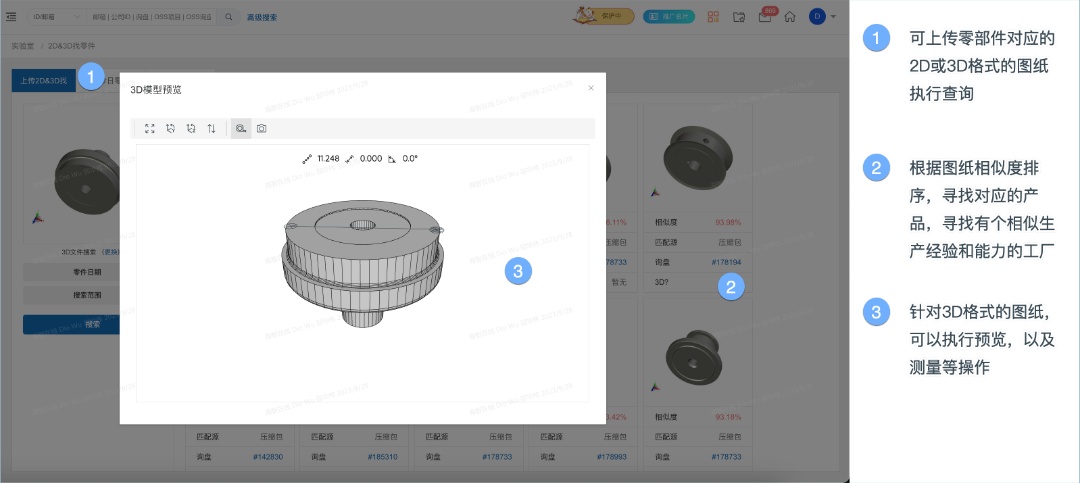The width and height of the screenshot is (1080, 483).
Task: Collapse the sidebar with the hamburger icon
Action: tap(11, 17)
